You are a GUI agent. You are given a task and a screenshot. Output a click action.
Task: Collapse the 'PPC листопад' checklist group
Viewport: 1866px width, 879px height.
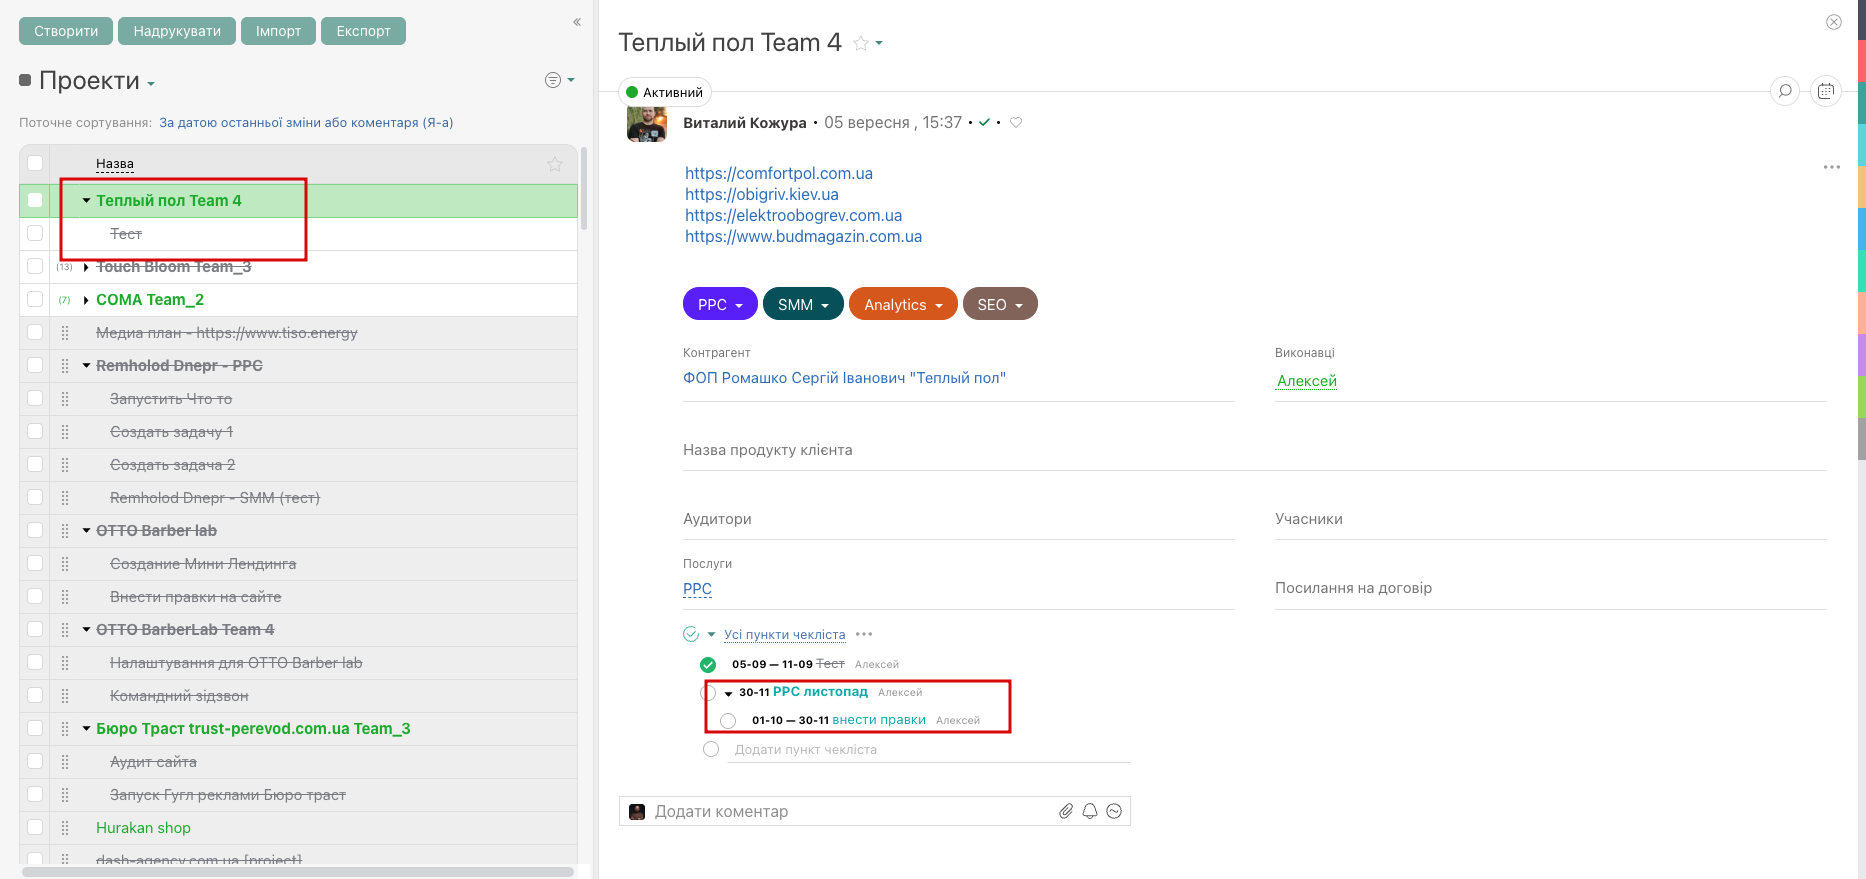point(728,693)
